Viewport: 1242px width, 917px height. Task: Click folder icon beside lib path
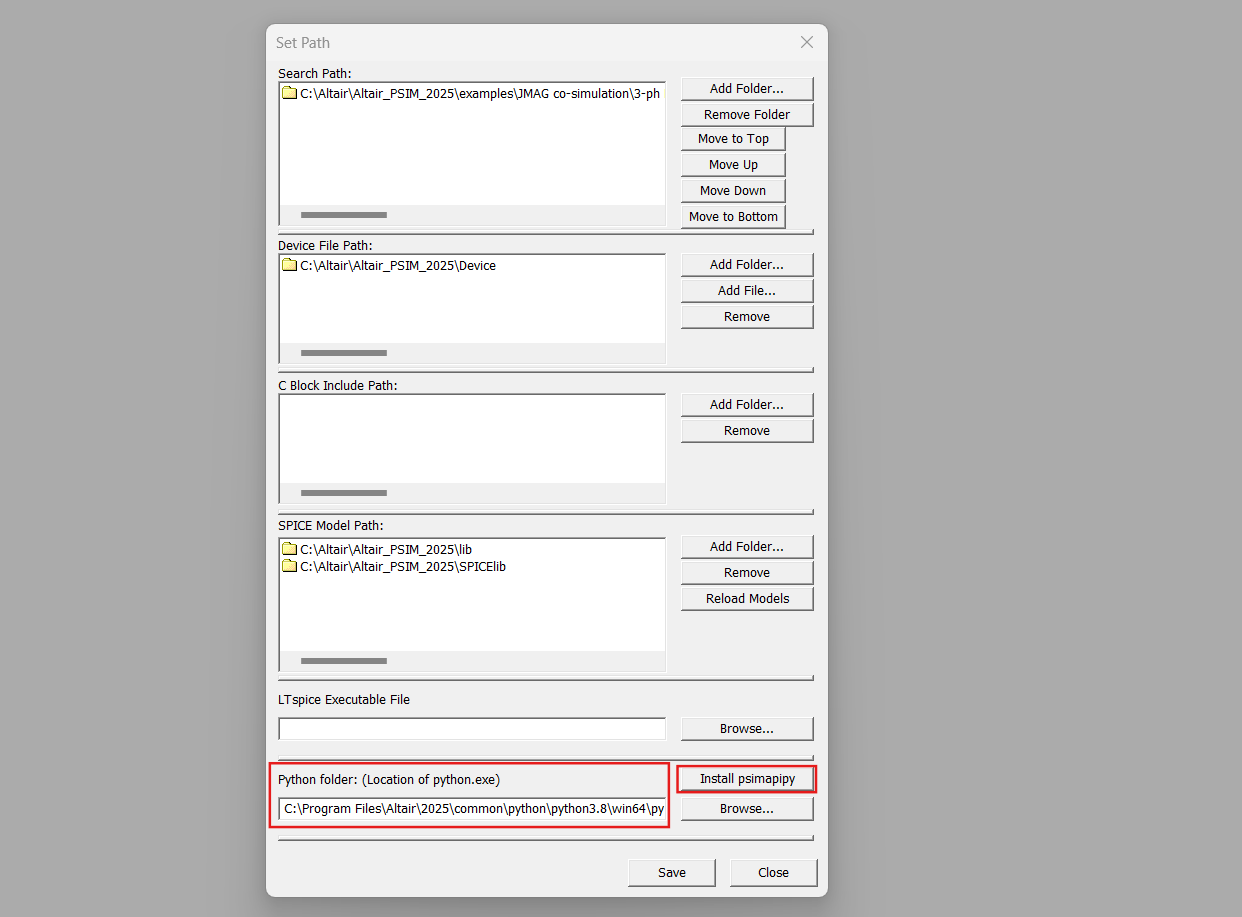(x=290, y=549)
